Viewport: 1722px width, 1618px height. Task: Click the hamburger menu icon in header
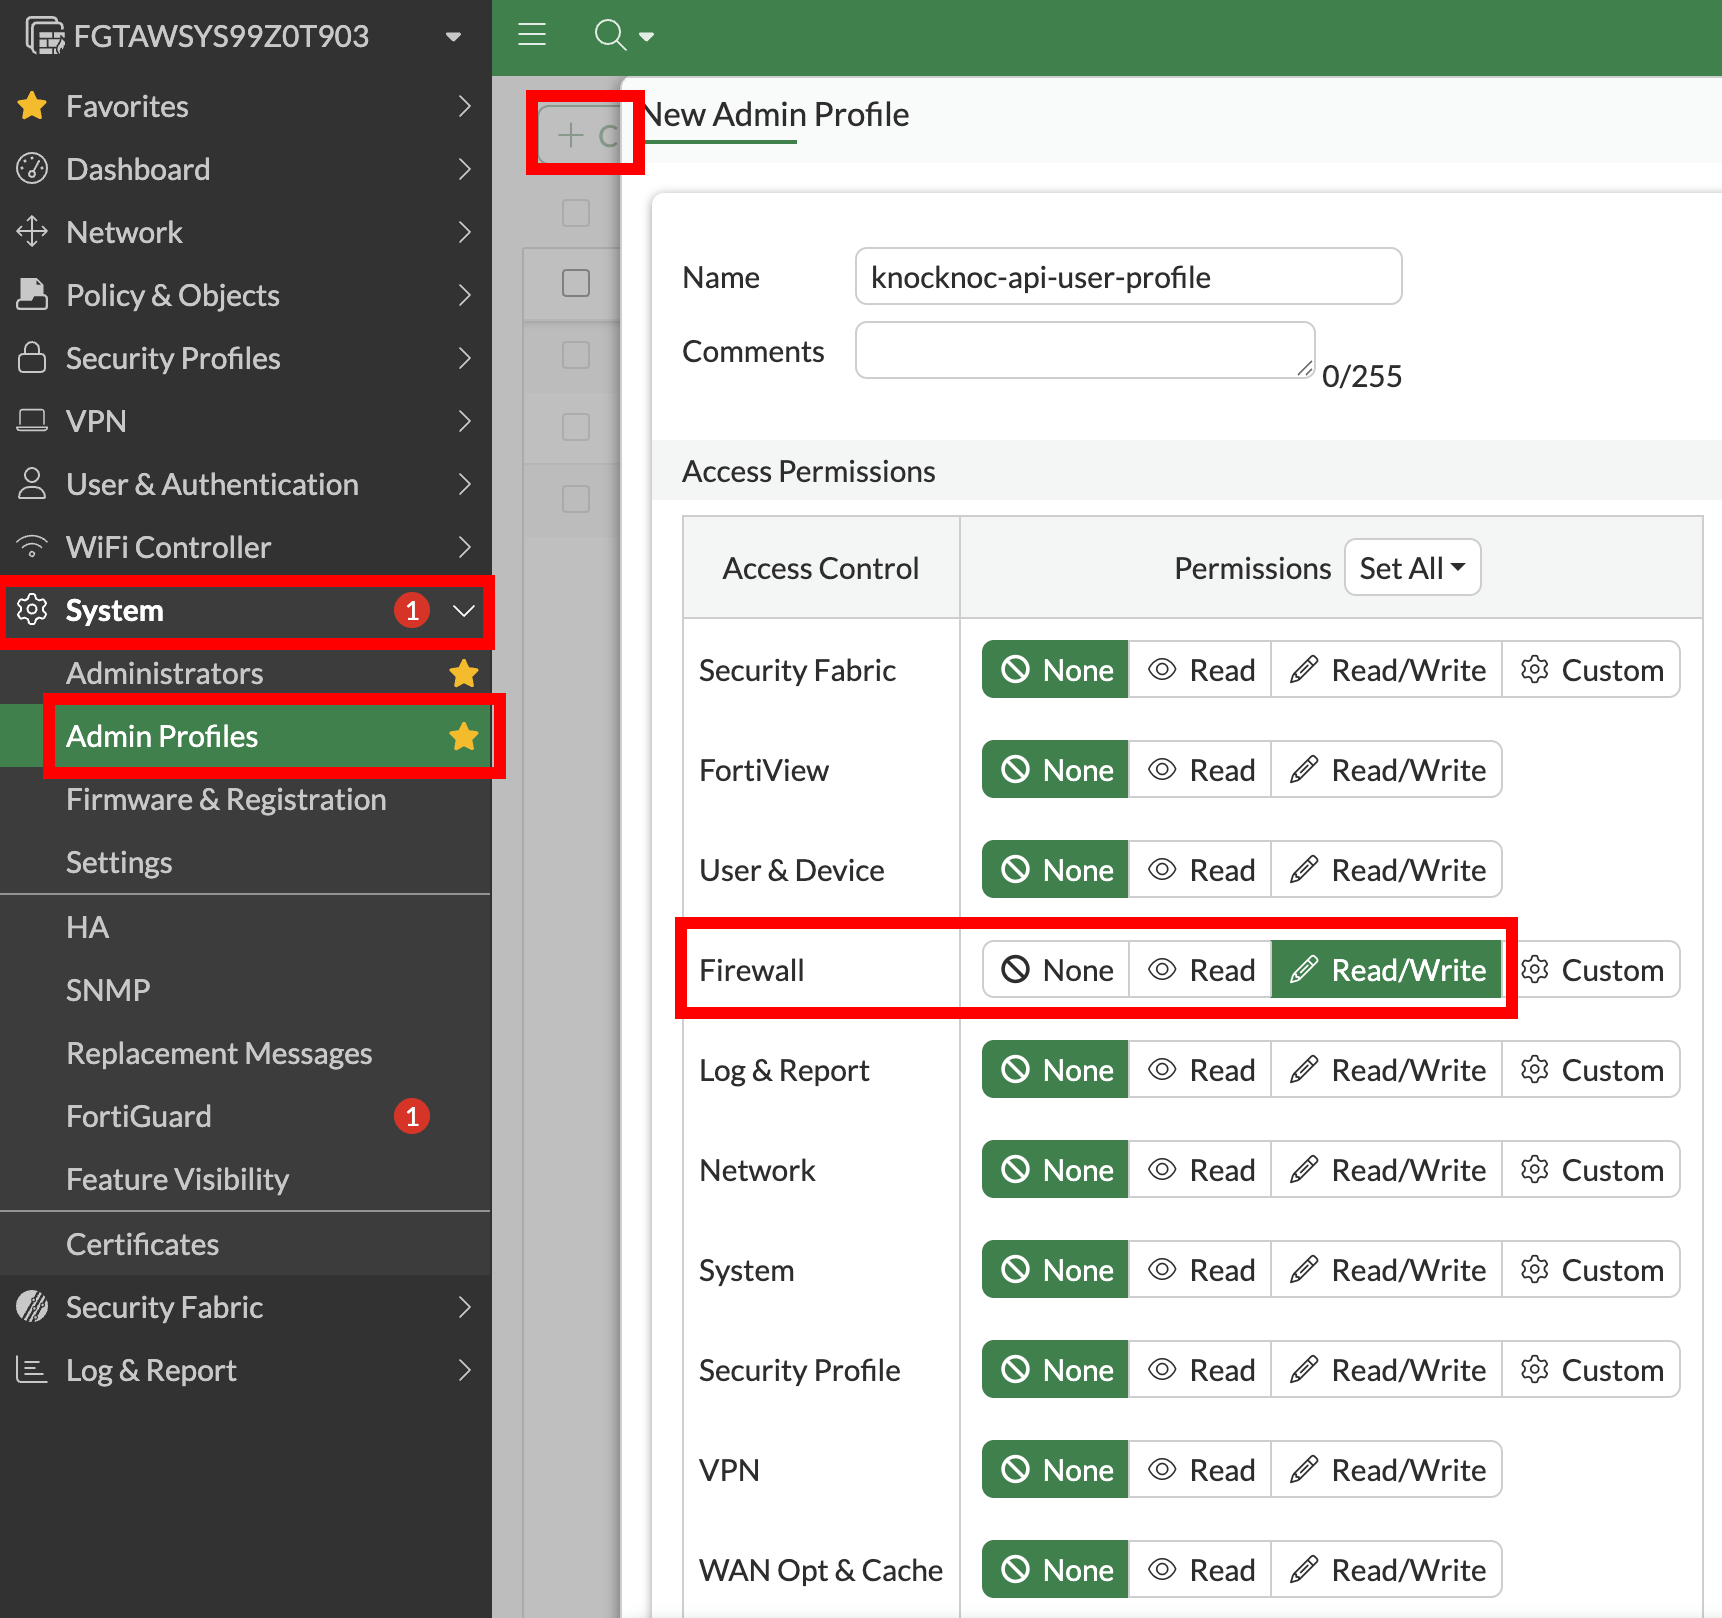coord(532,35)
